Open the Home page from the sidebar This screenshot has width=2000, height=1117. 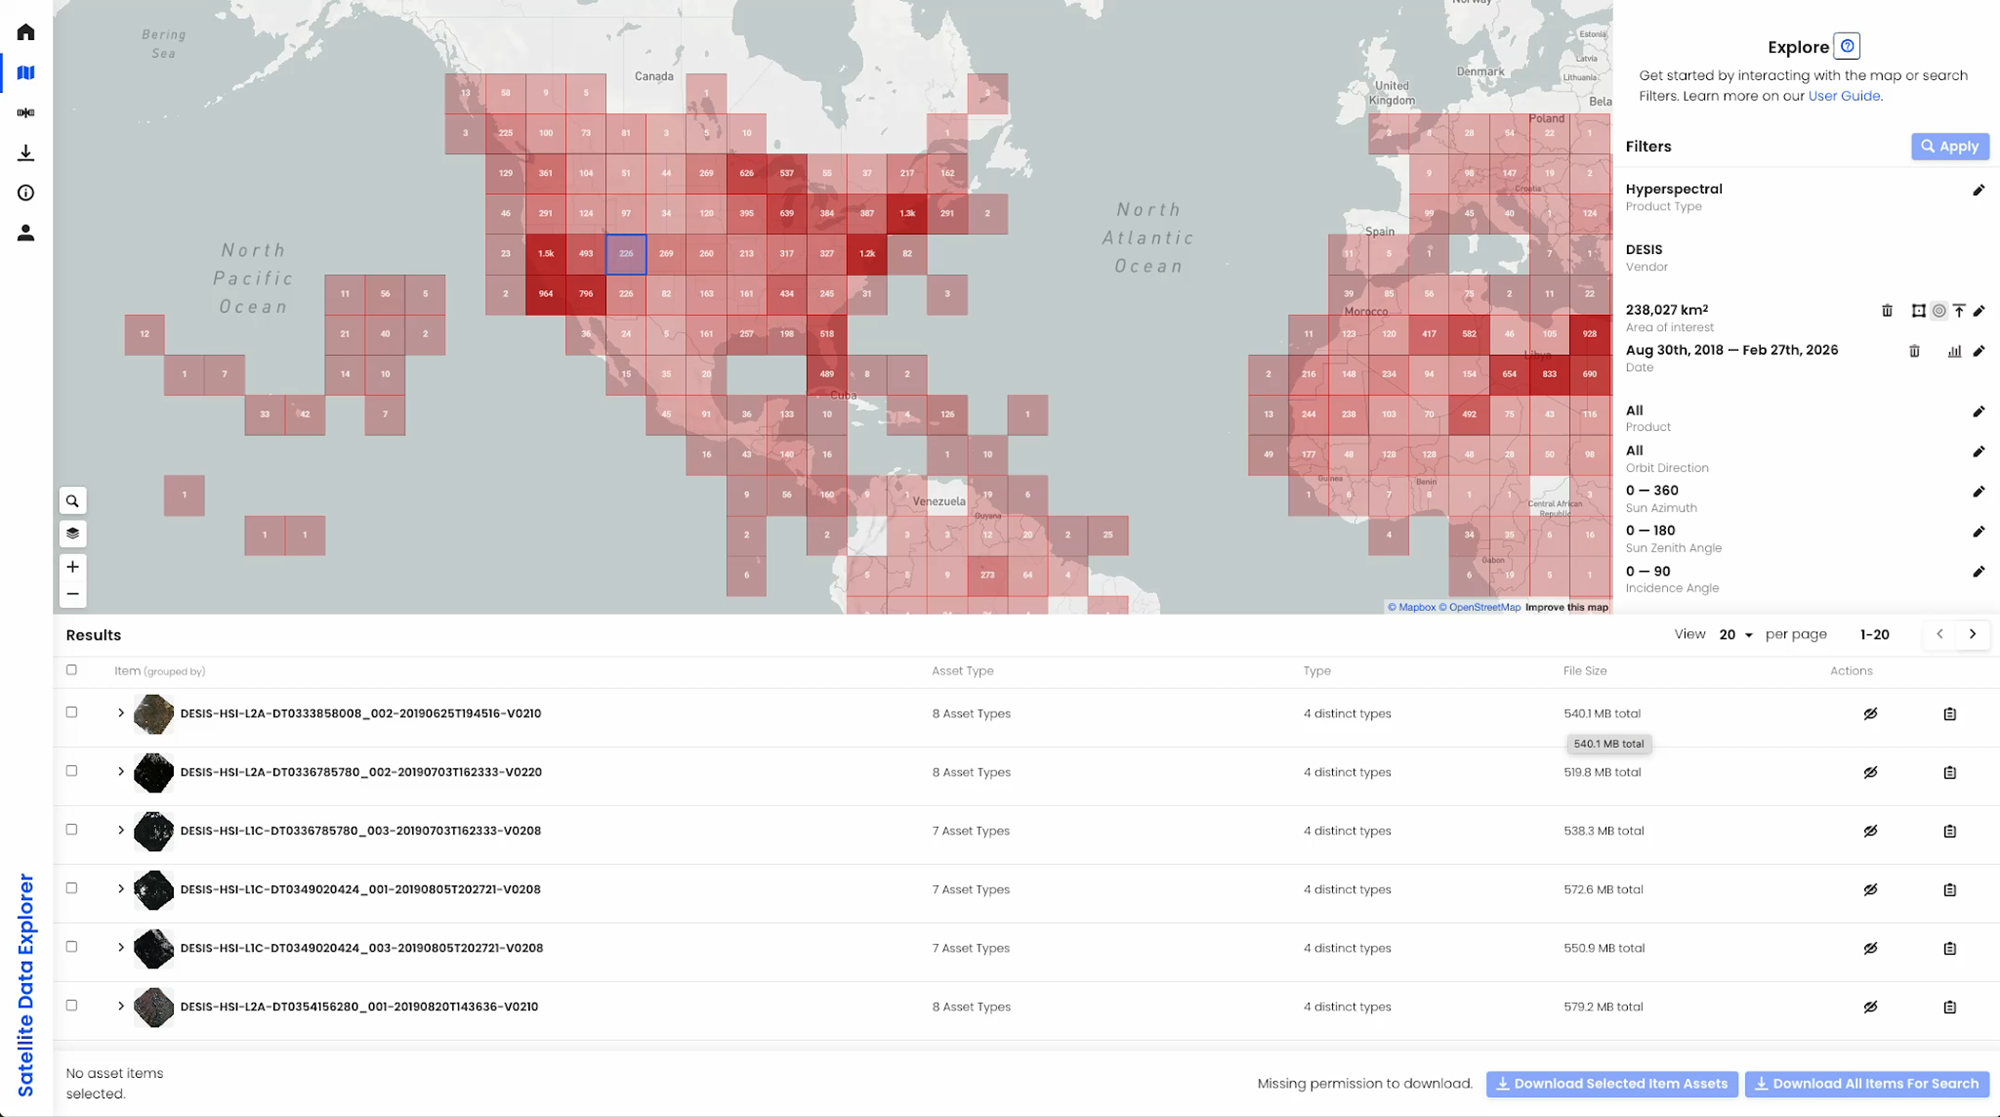(26, 31)
